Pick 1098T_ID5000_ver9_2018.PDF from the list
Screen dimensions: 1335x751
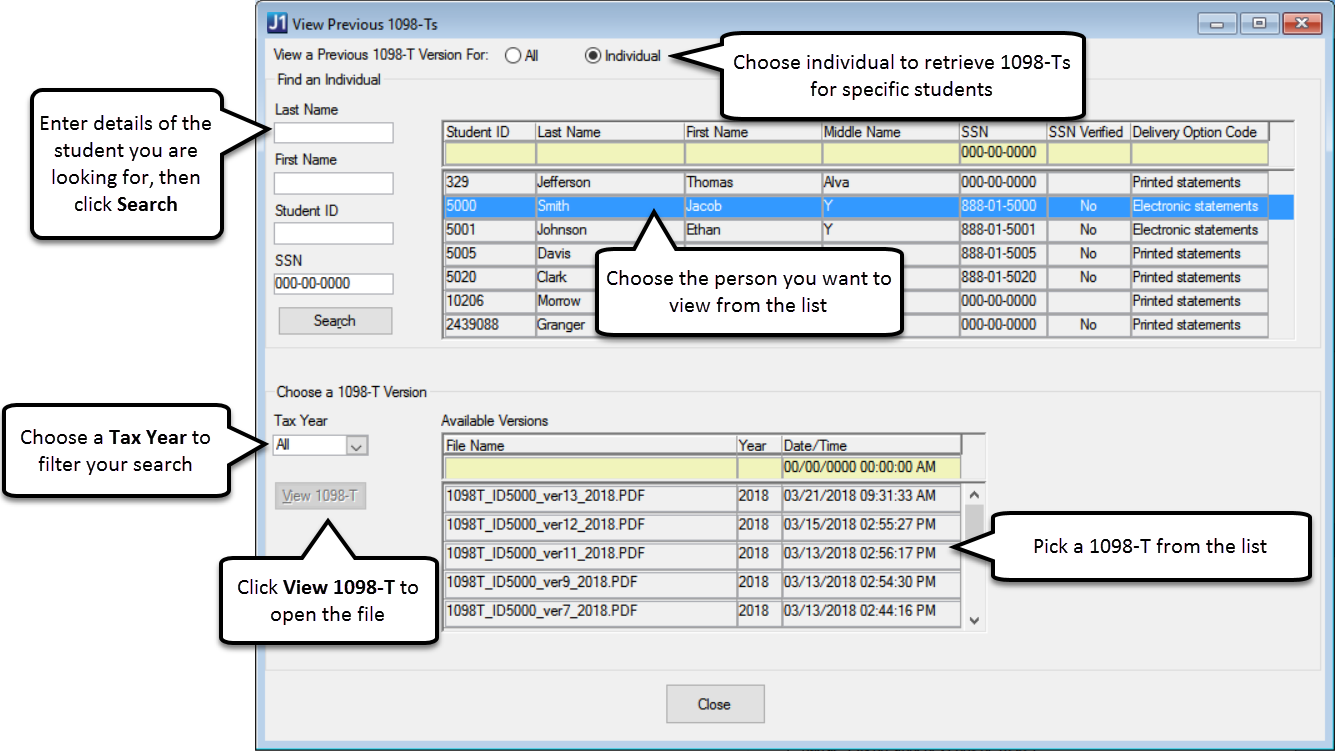pyautogui.click(x=590, y=581)
